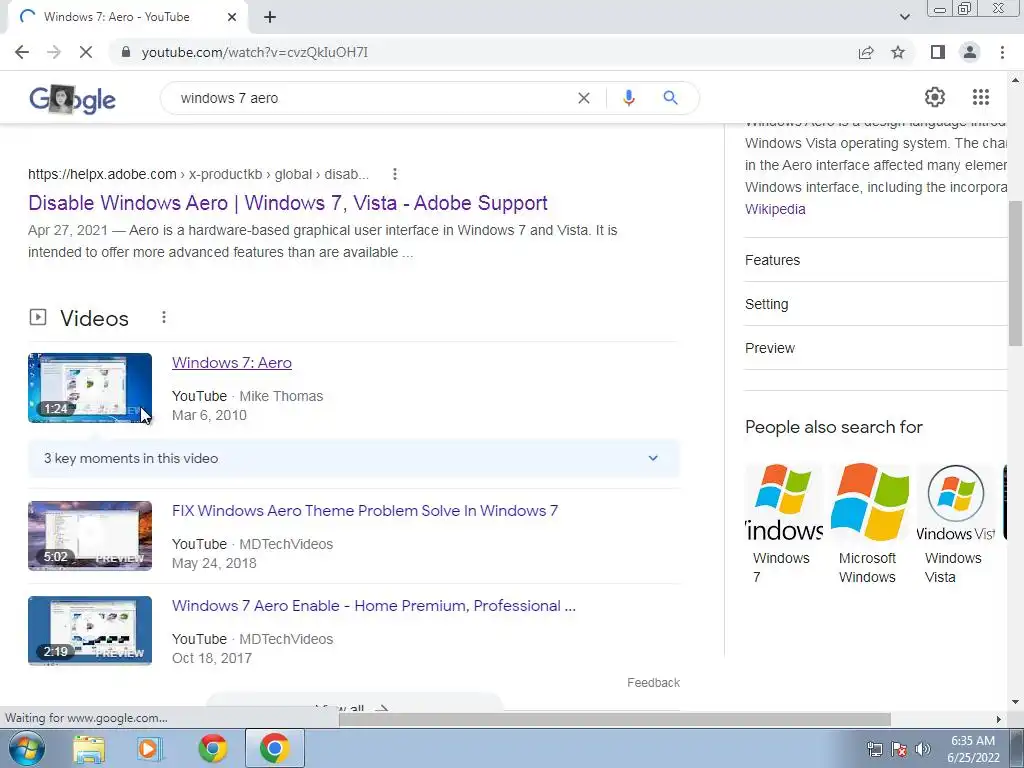Click the volume speaker tray icon

tap(923, 748)
